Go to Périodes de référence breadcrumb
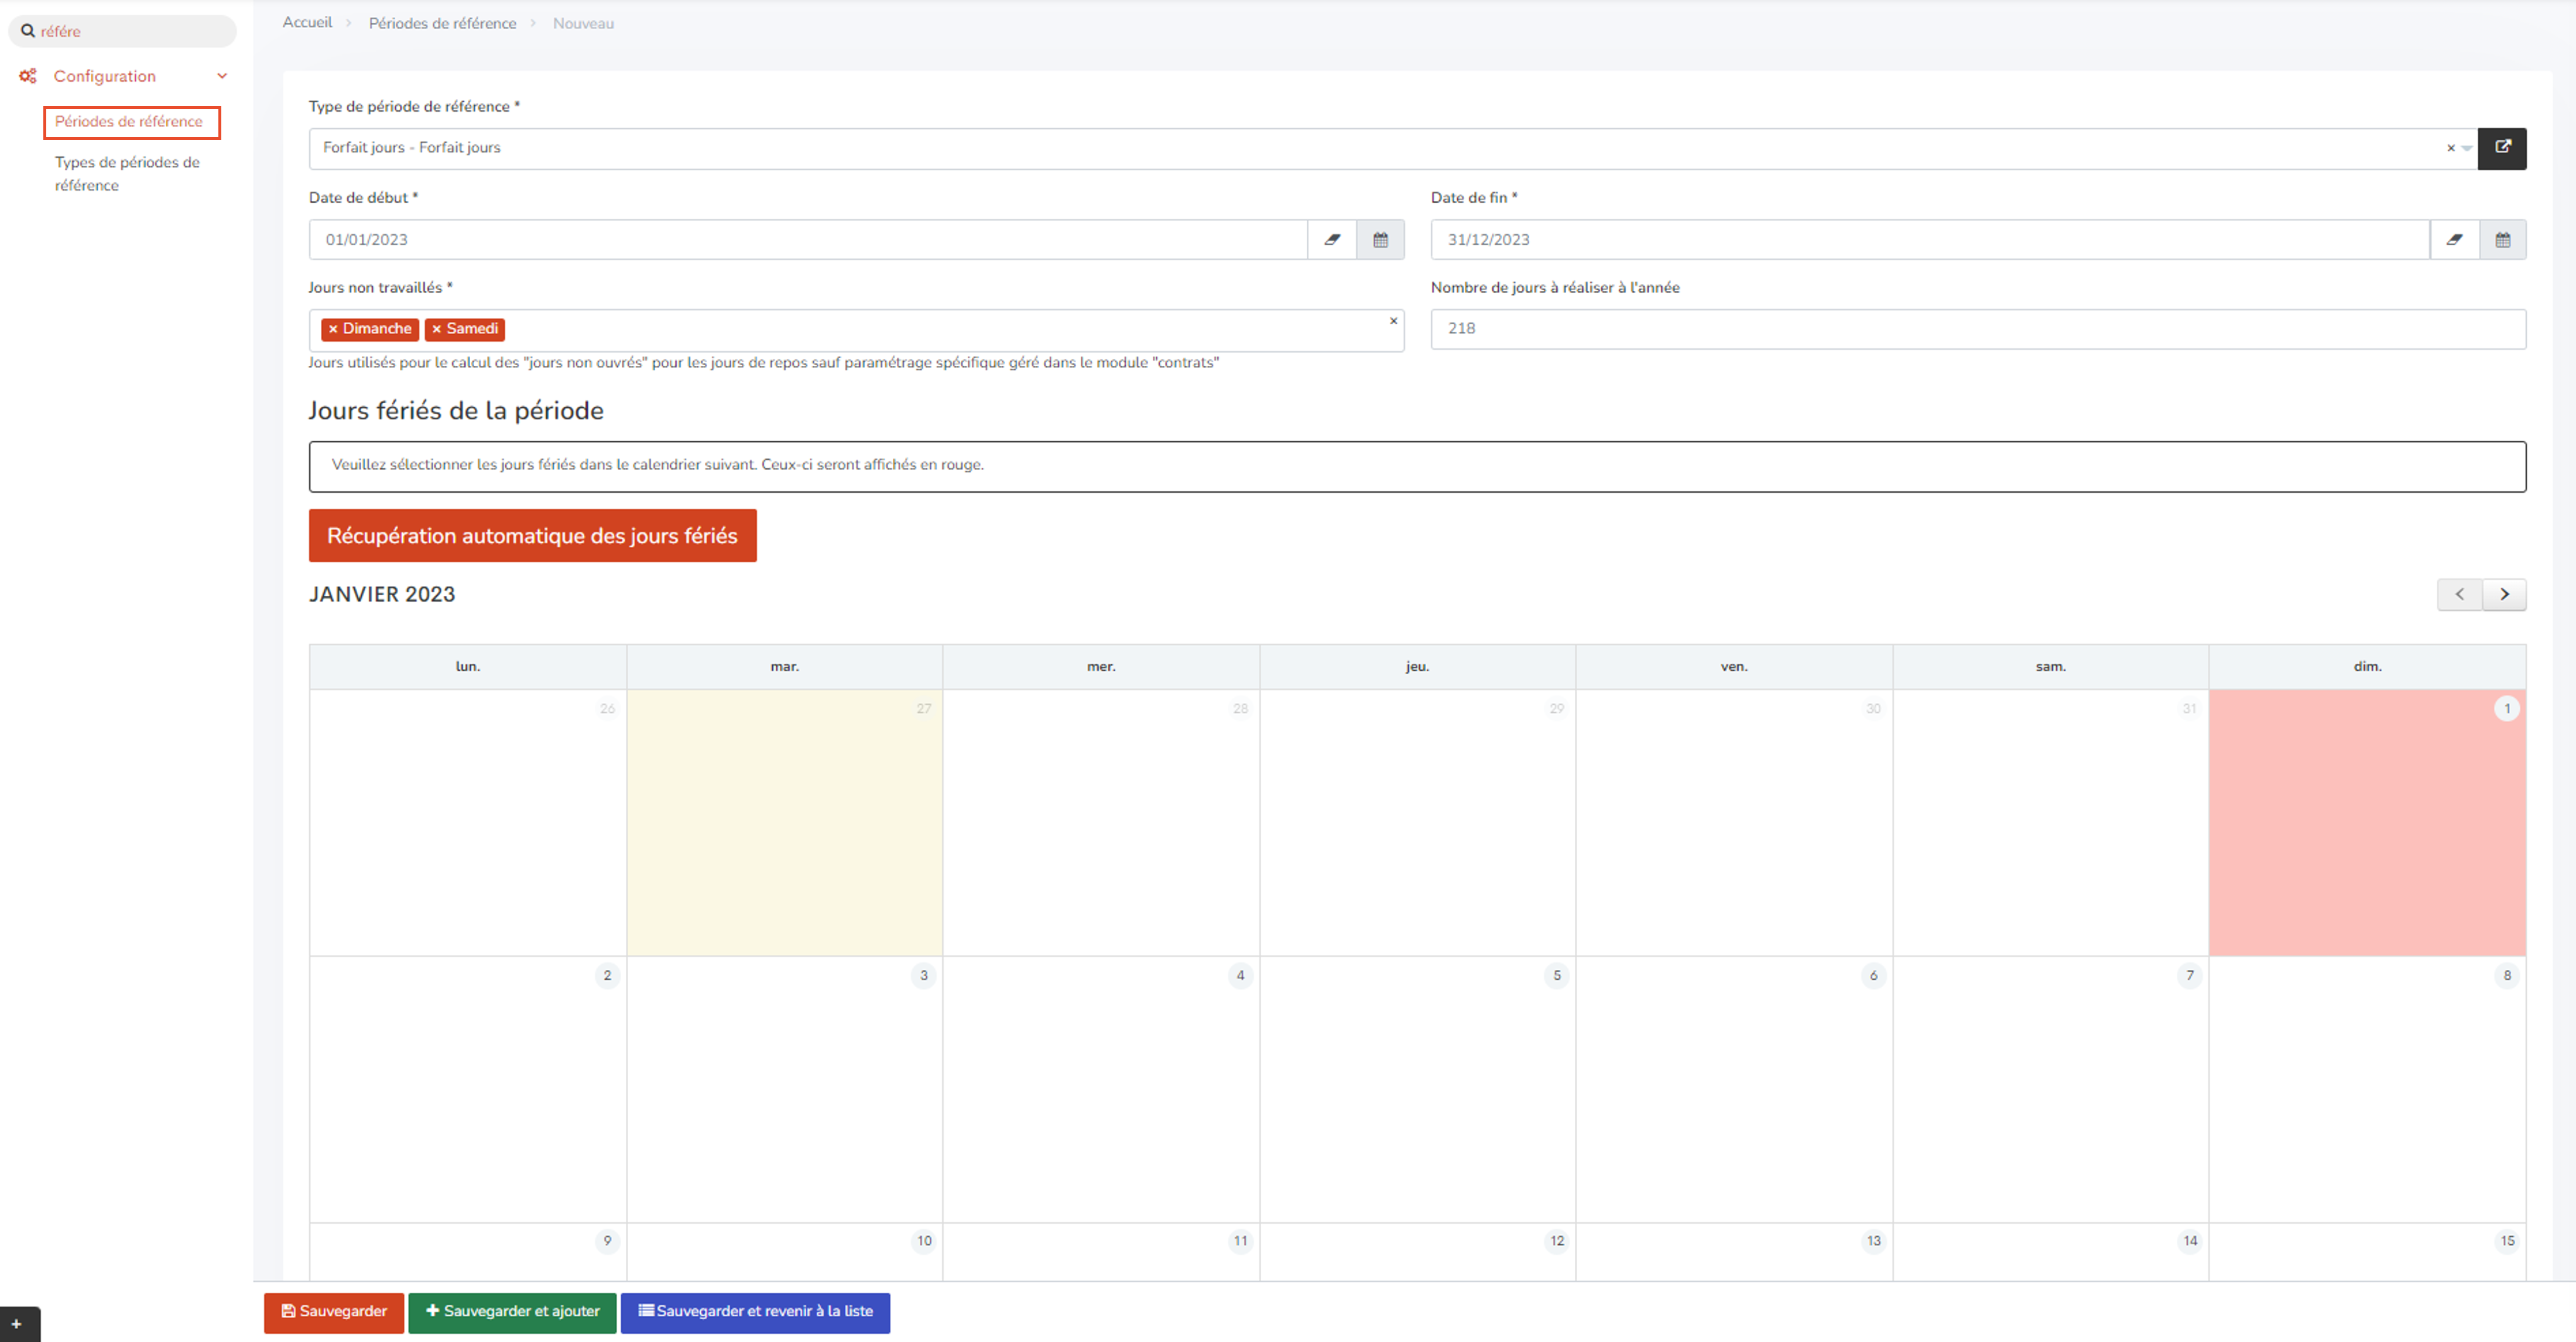This screenshot has width=2576, height=1342. (442, 23)
